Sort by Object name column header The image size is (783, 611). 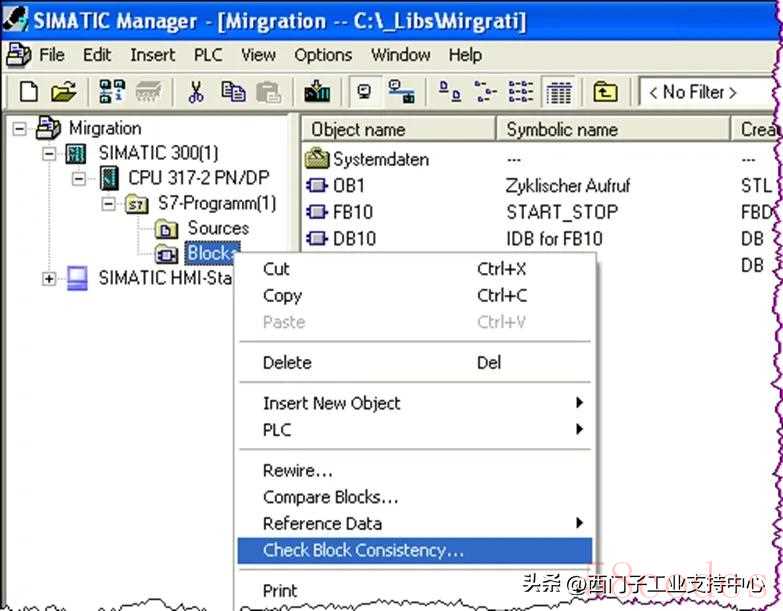point(398,129)
